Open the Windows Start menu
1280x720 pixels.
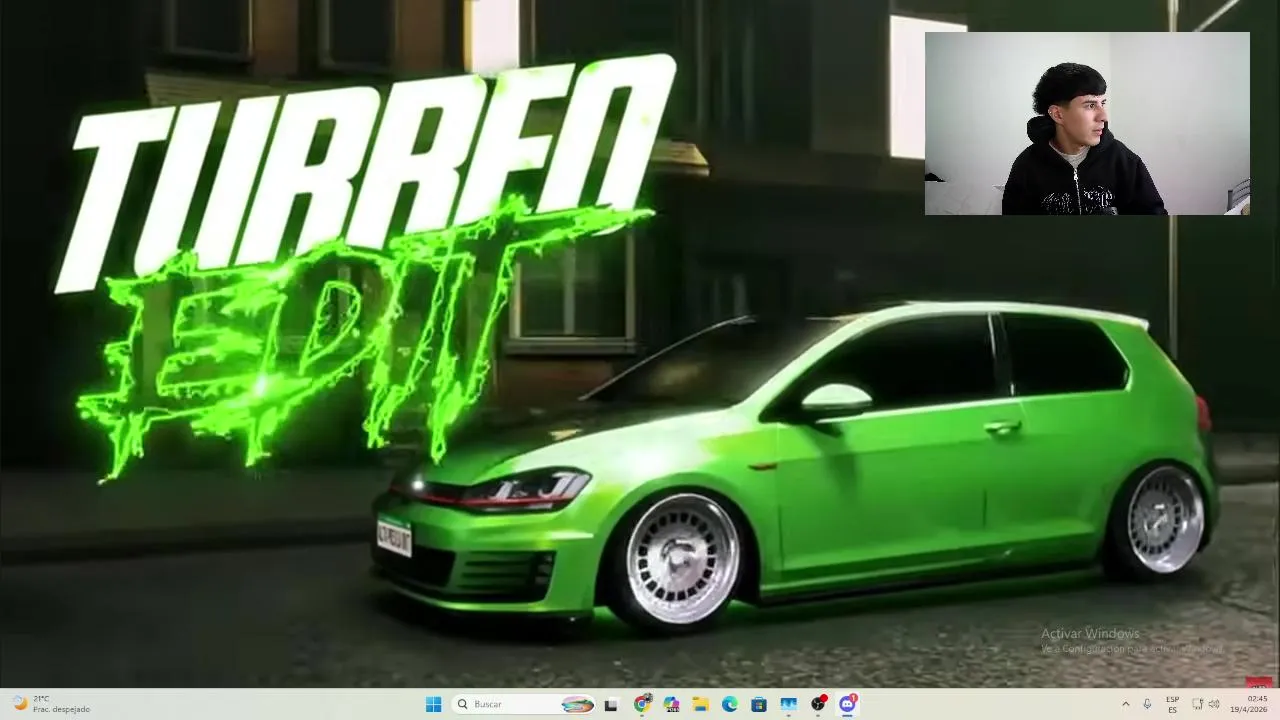tap(433, 704)
